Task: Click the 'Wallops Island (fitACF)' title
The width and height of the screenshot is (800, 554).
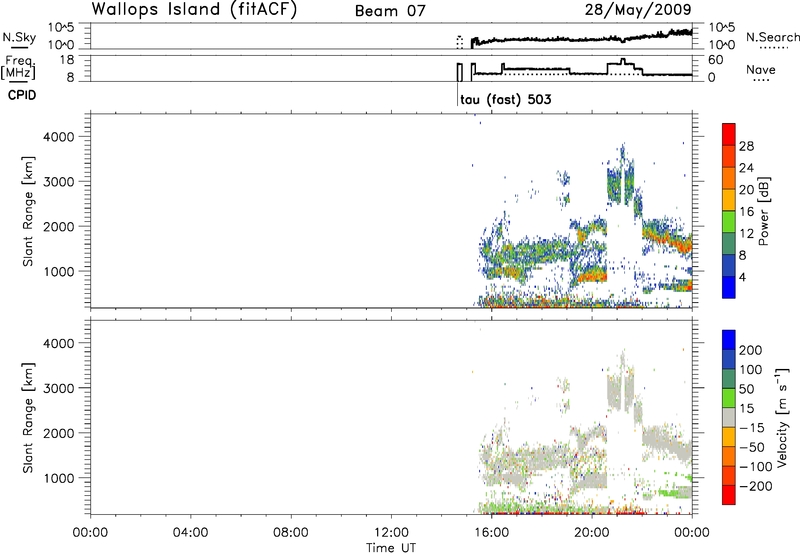Action: tap(194, 10)
